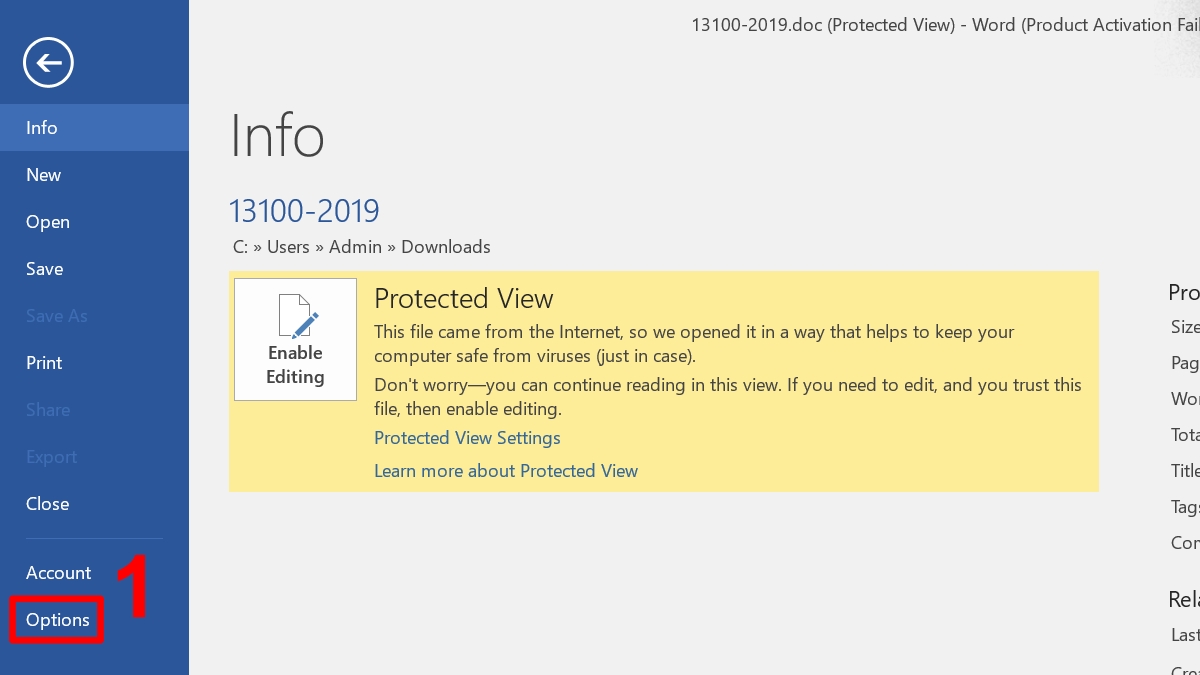Save the current document
Image resolution: width=1200 pixels, height=675 pixels.
44,268
